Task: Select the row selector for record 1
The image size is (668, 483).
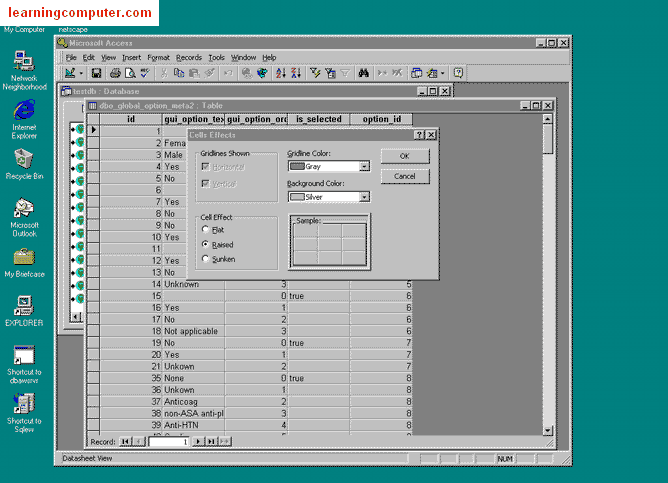Action: pos(93,130)
